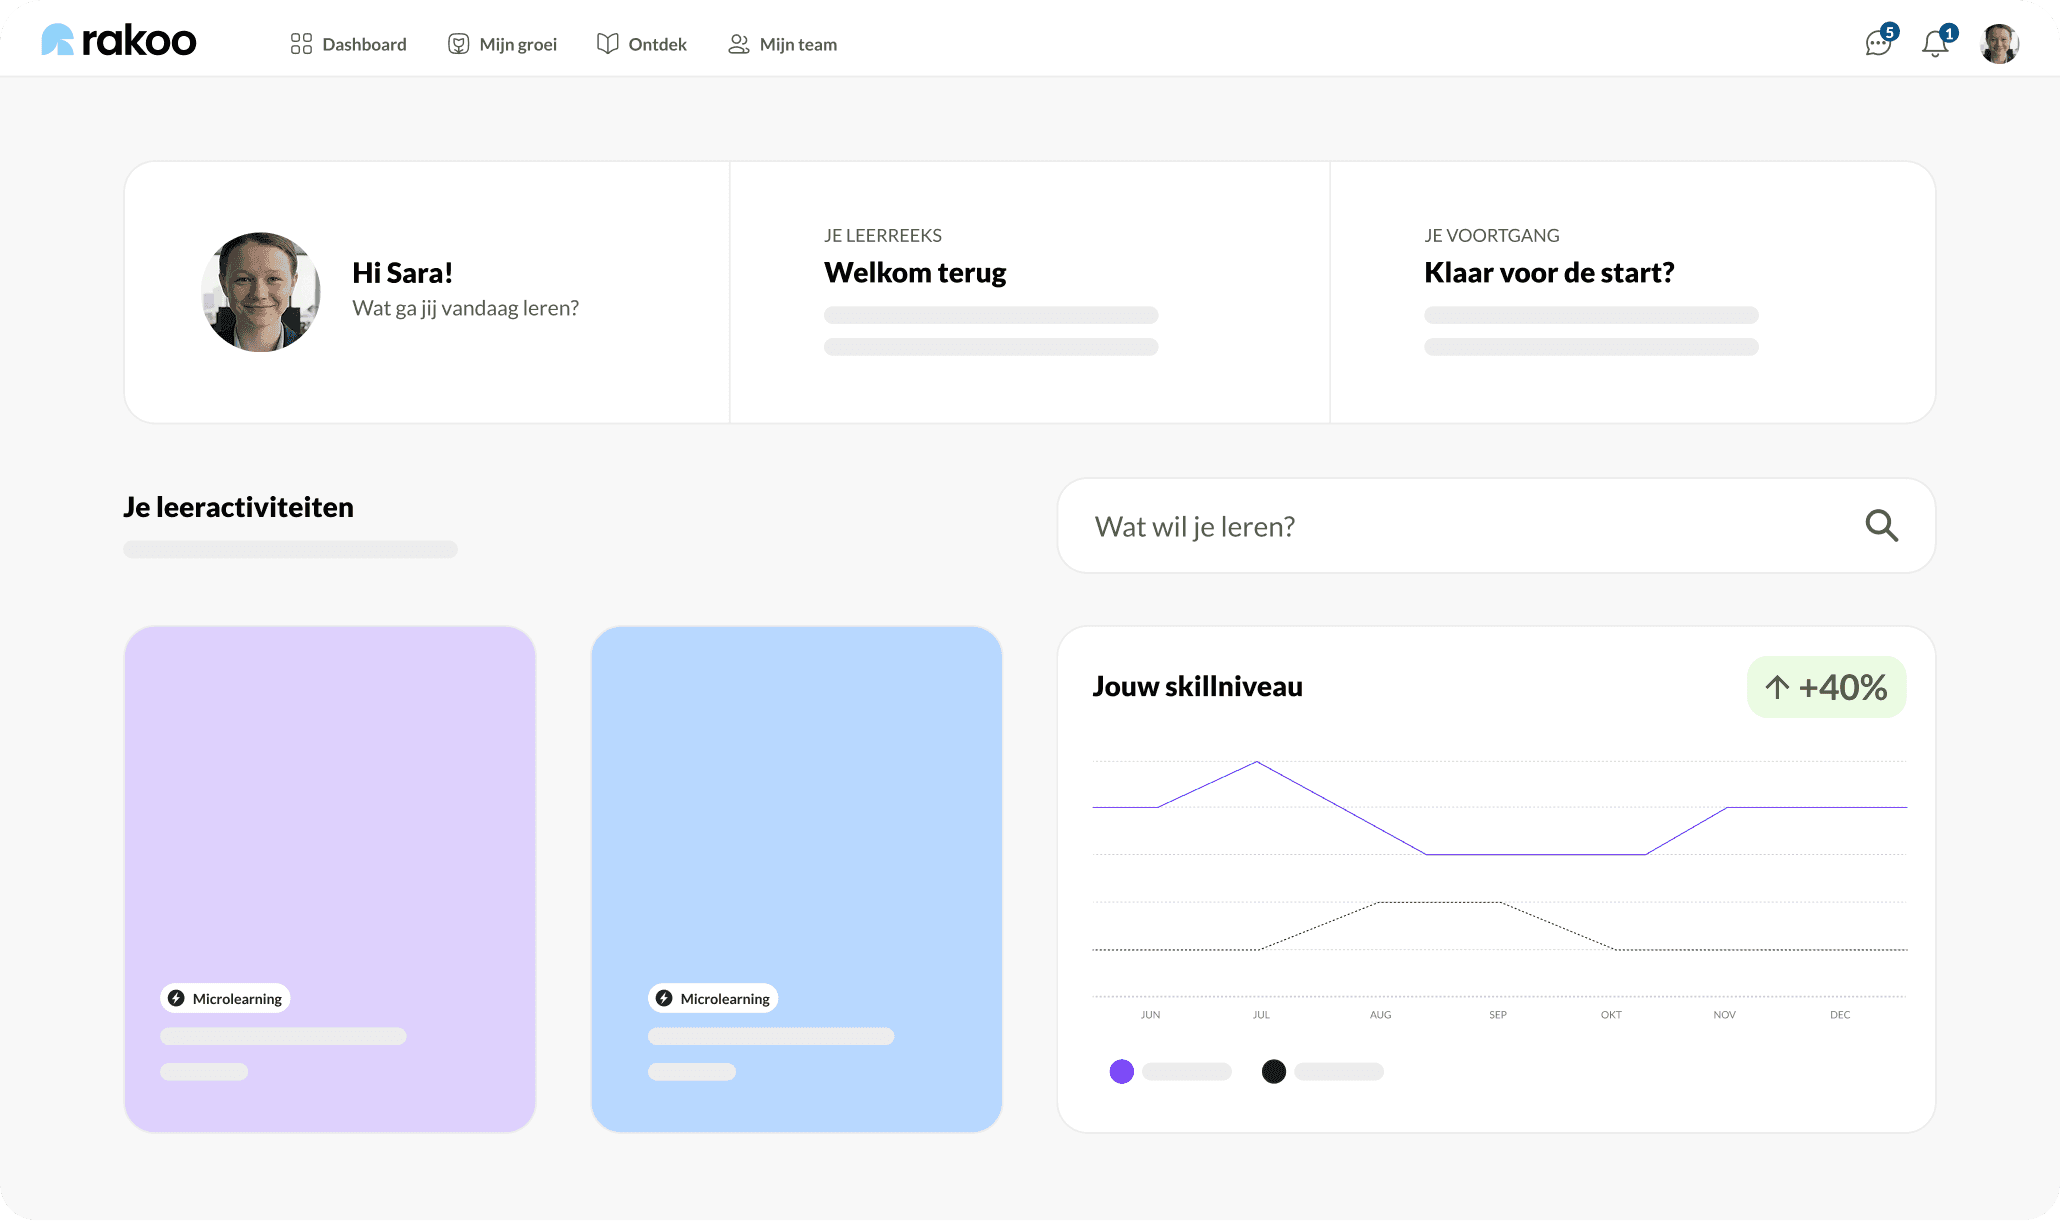
Task: Click the Dashboard grid icon
Action: tap(301, 44)
